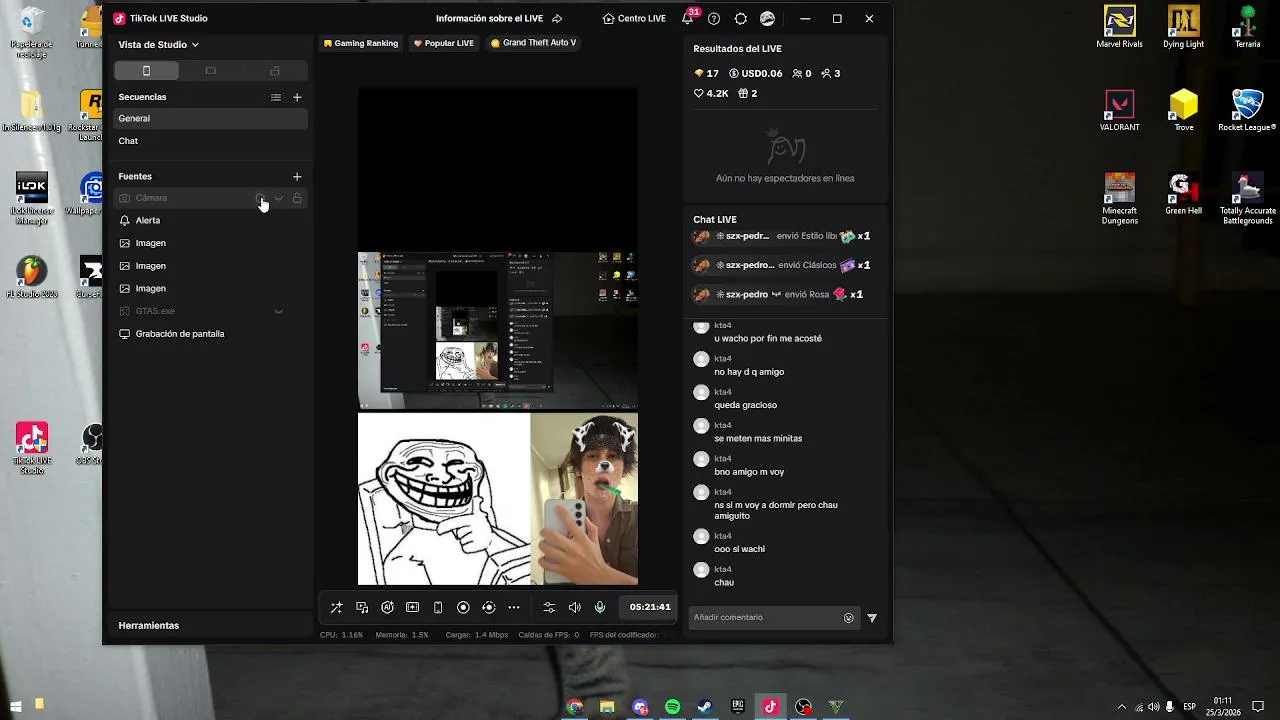Open the help question mark icon
The image size is (1280, 720).
(x=714, y=18)
